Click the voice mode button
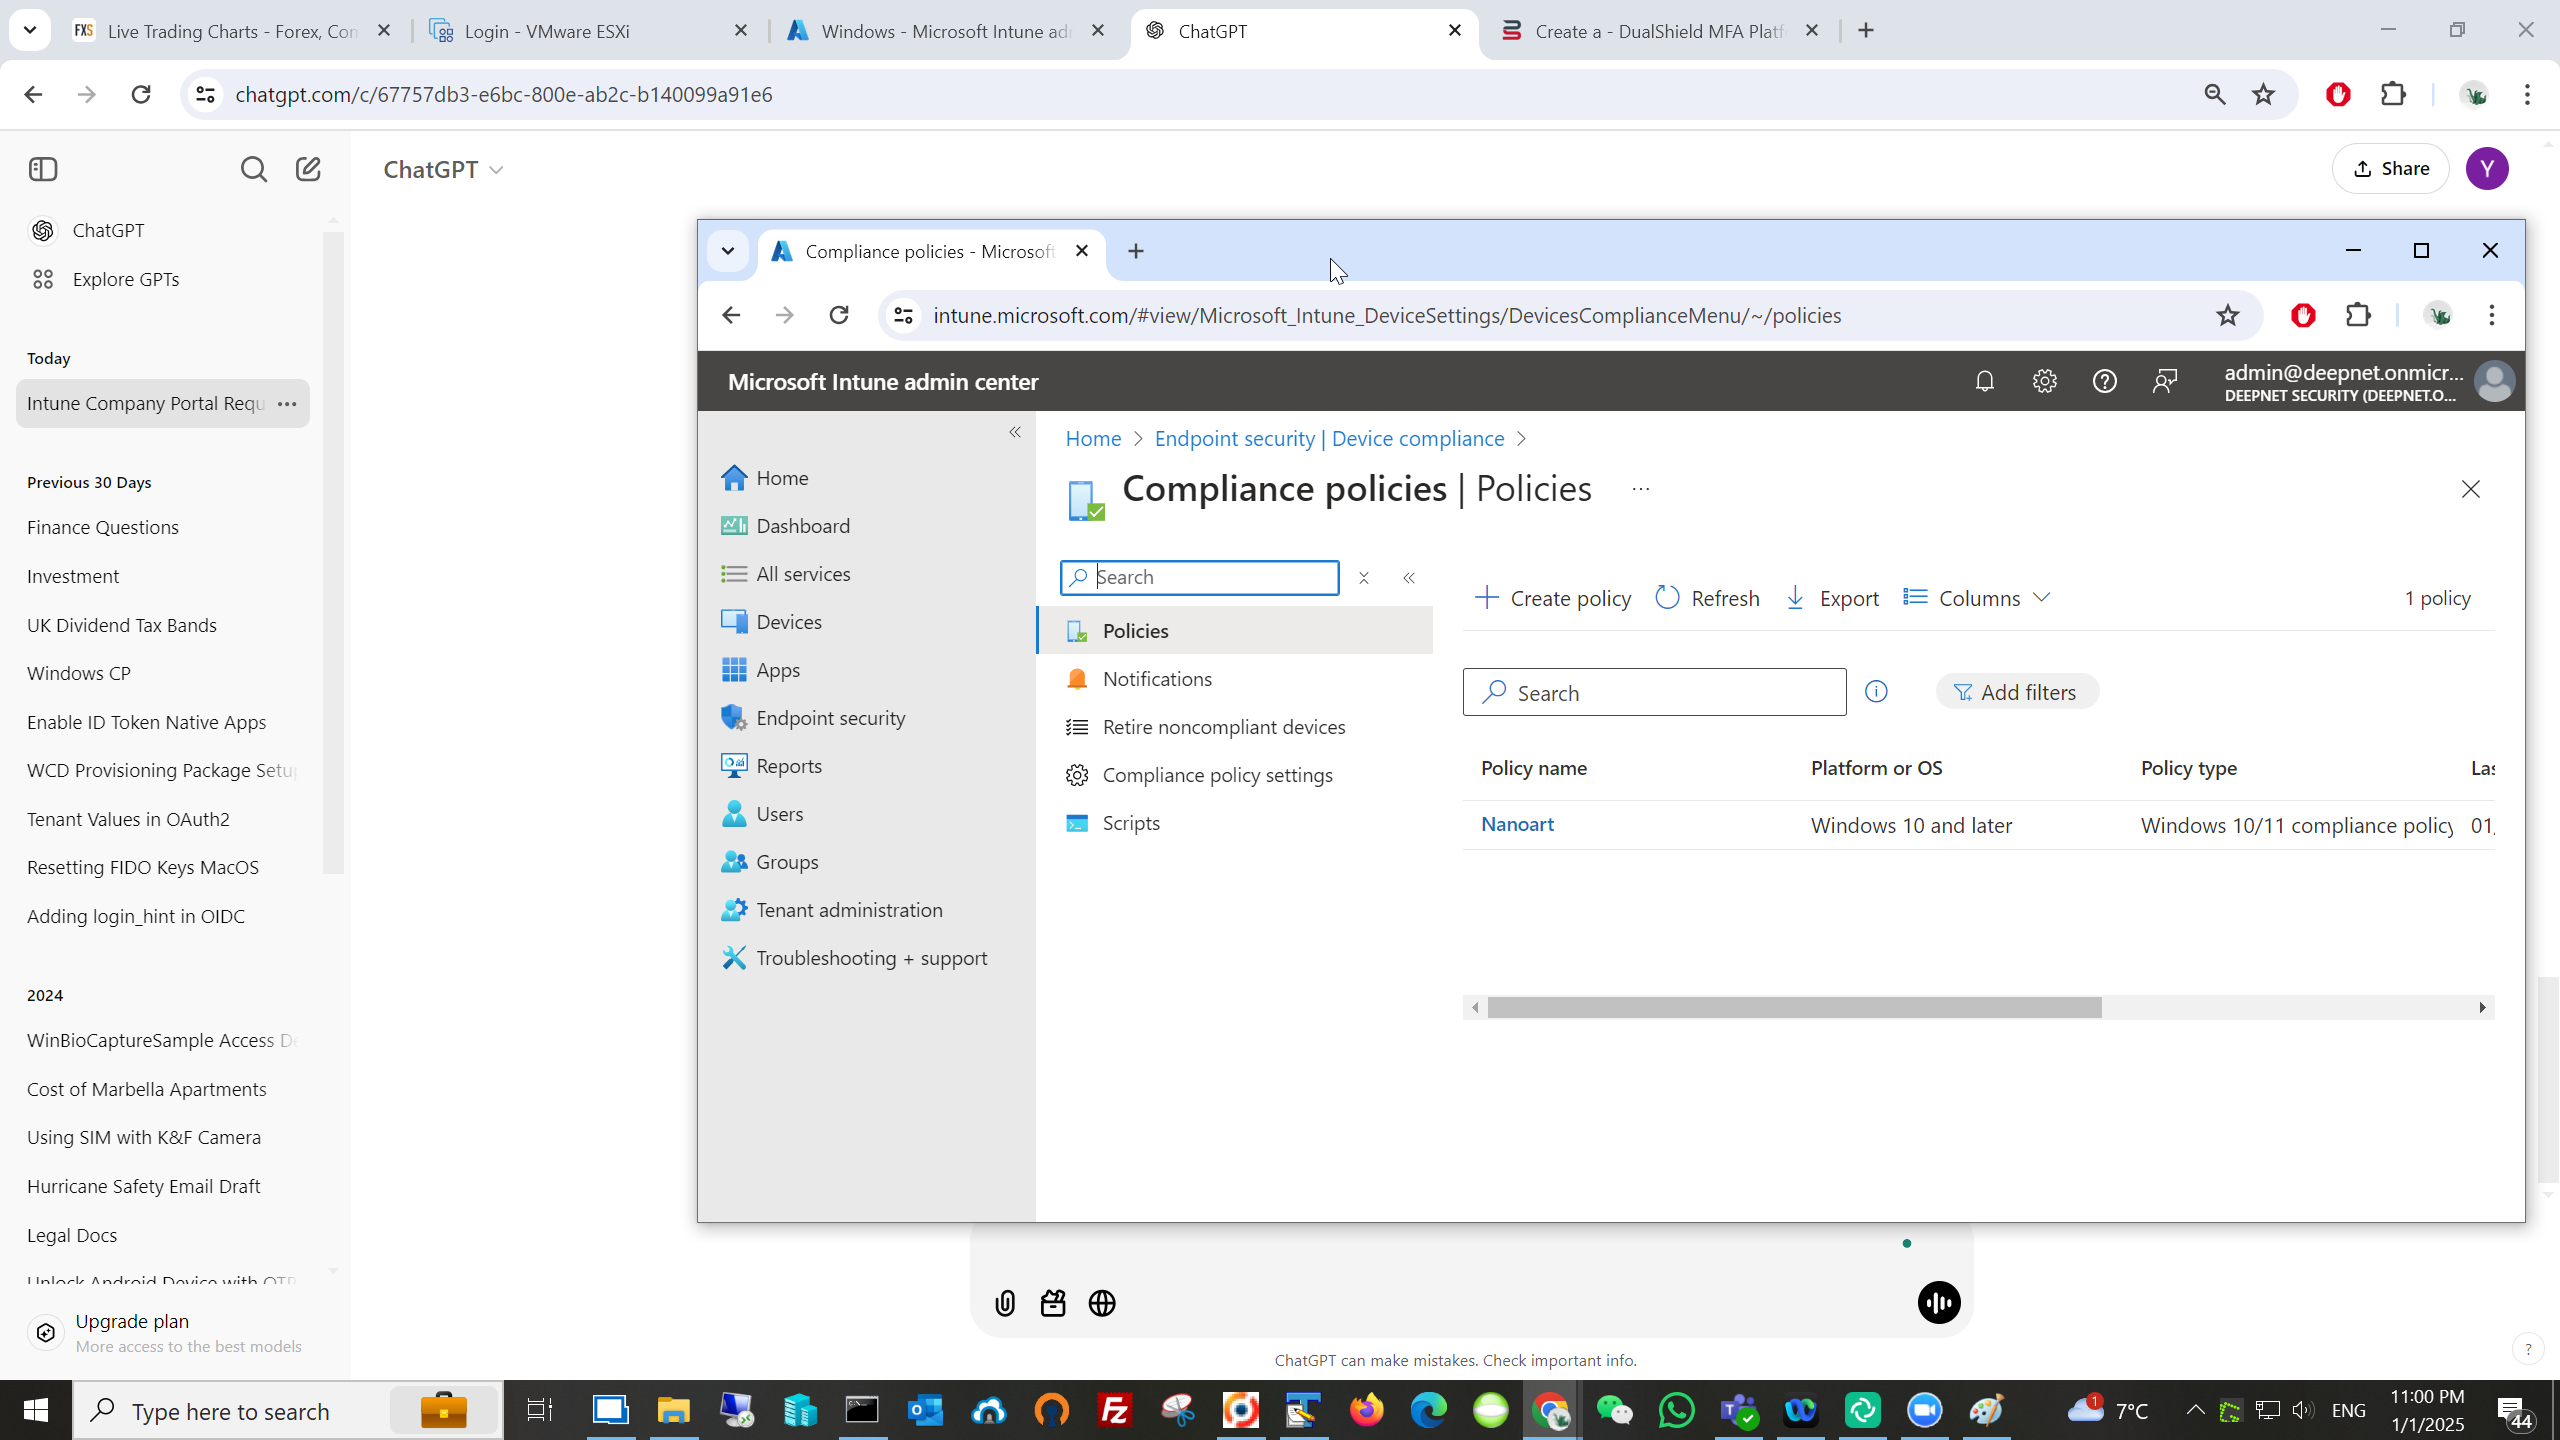Viewport: 2560px width, 1440px height. coord(1938,1303)
